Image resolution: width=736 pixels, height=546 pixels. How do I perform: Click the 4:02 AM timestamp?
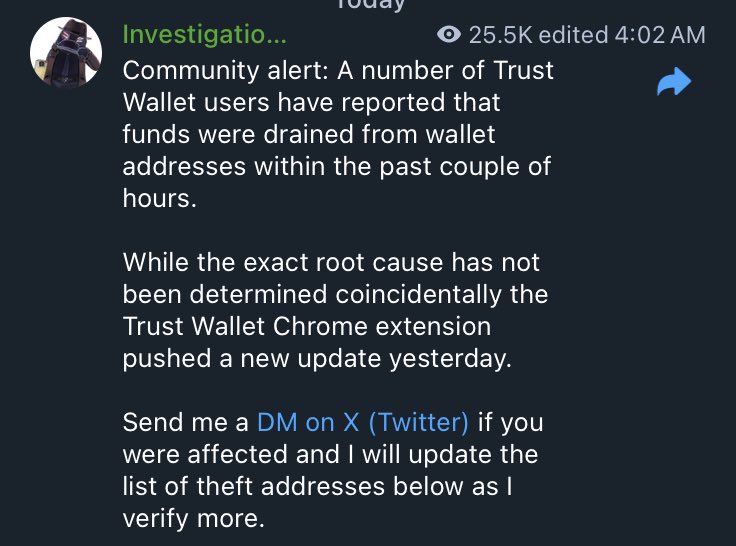point(661,35)
